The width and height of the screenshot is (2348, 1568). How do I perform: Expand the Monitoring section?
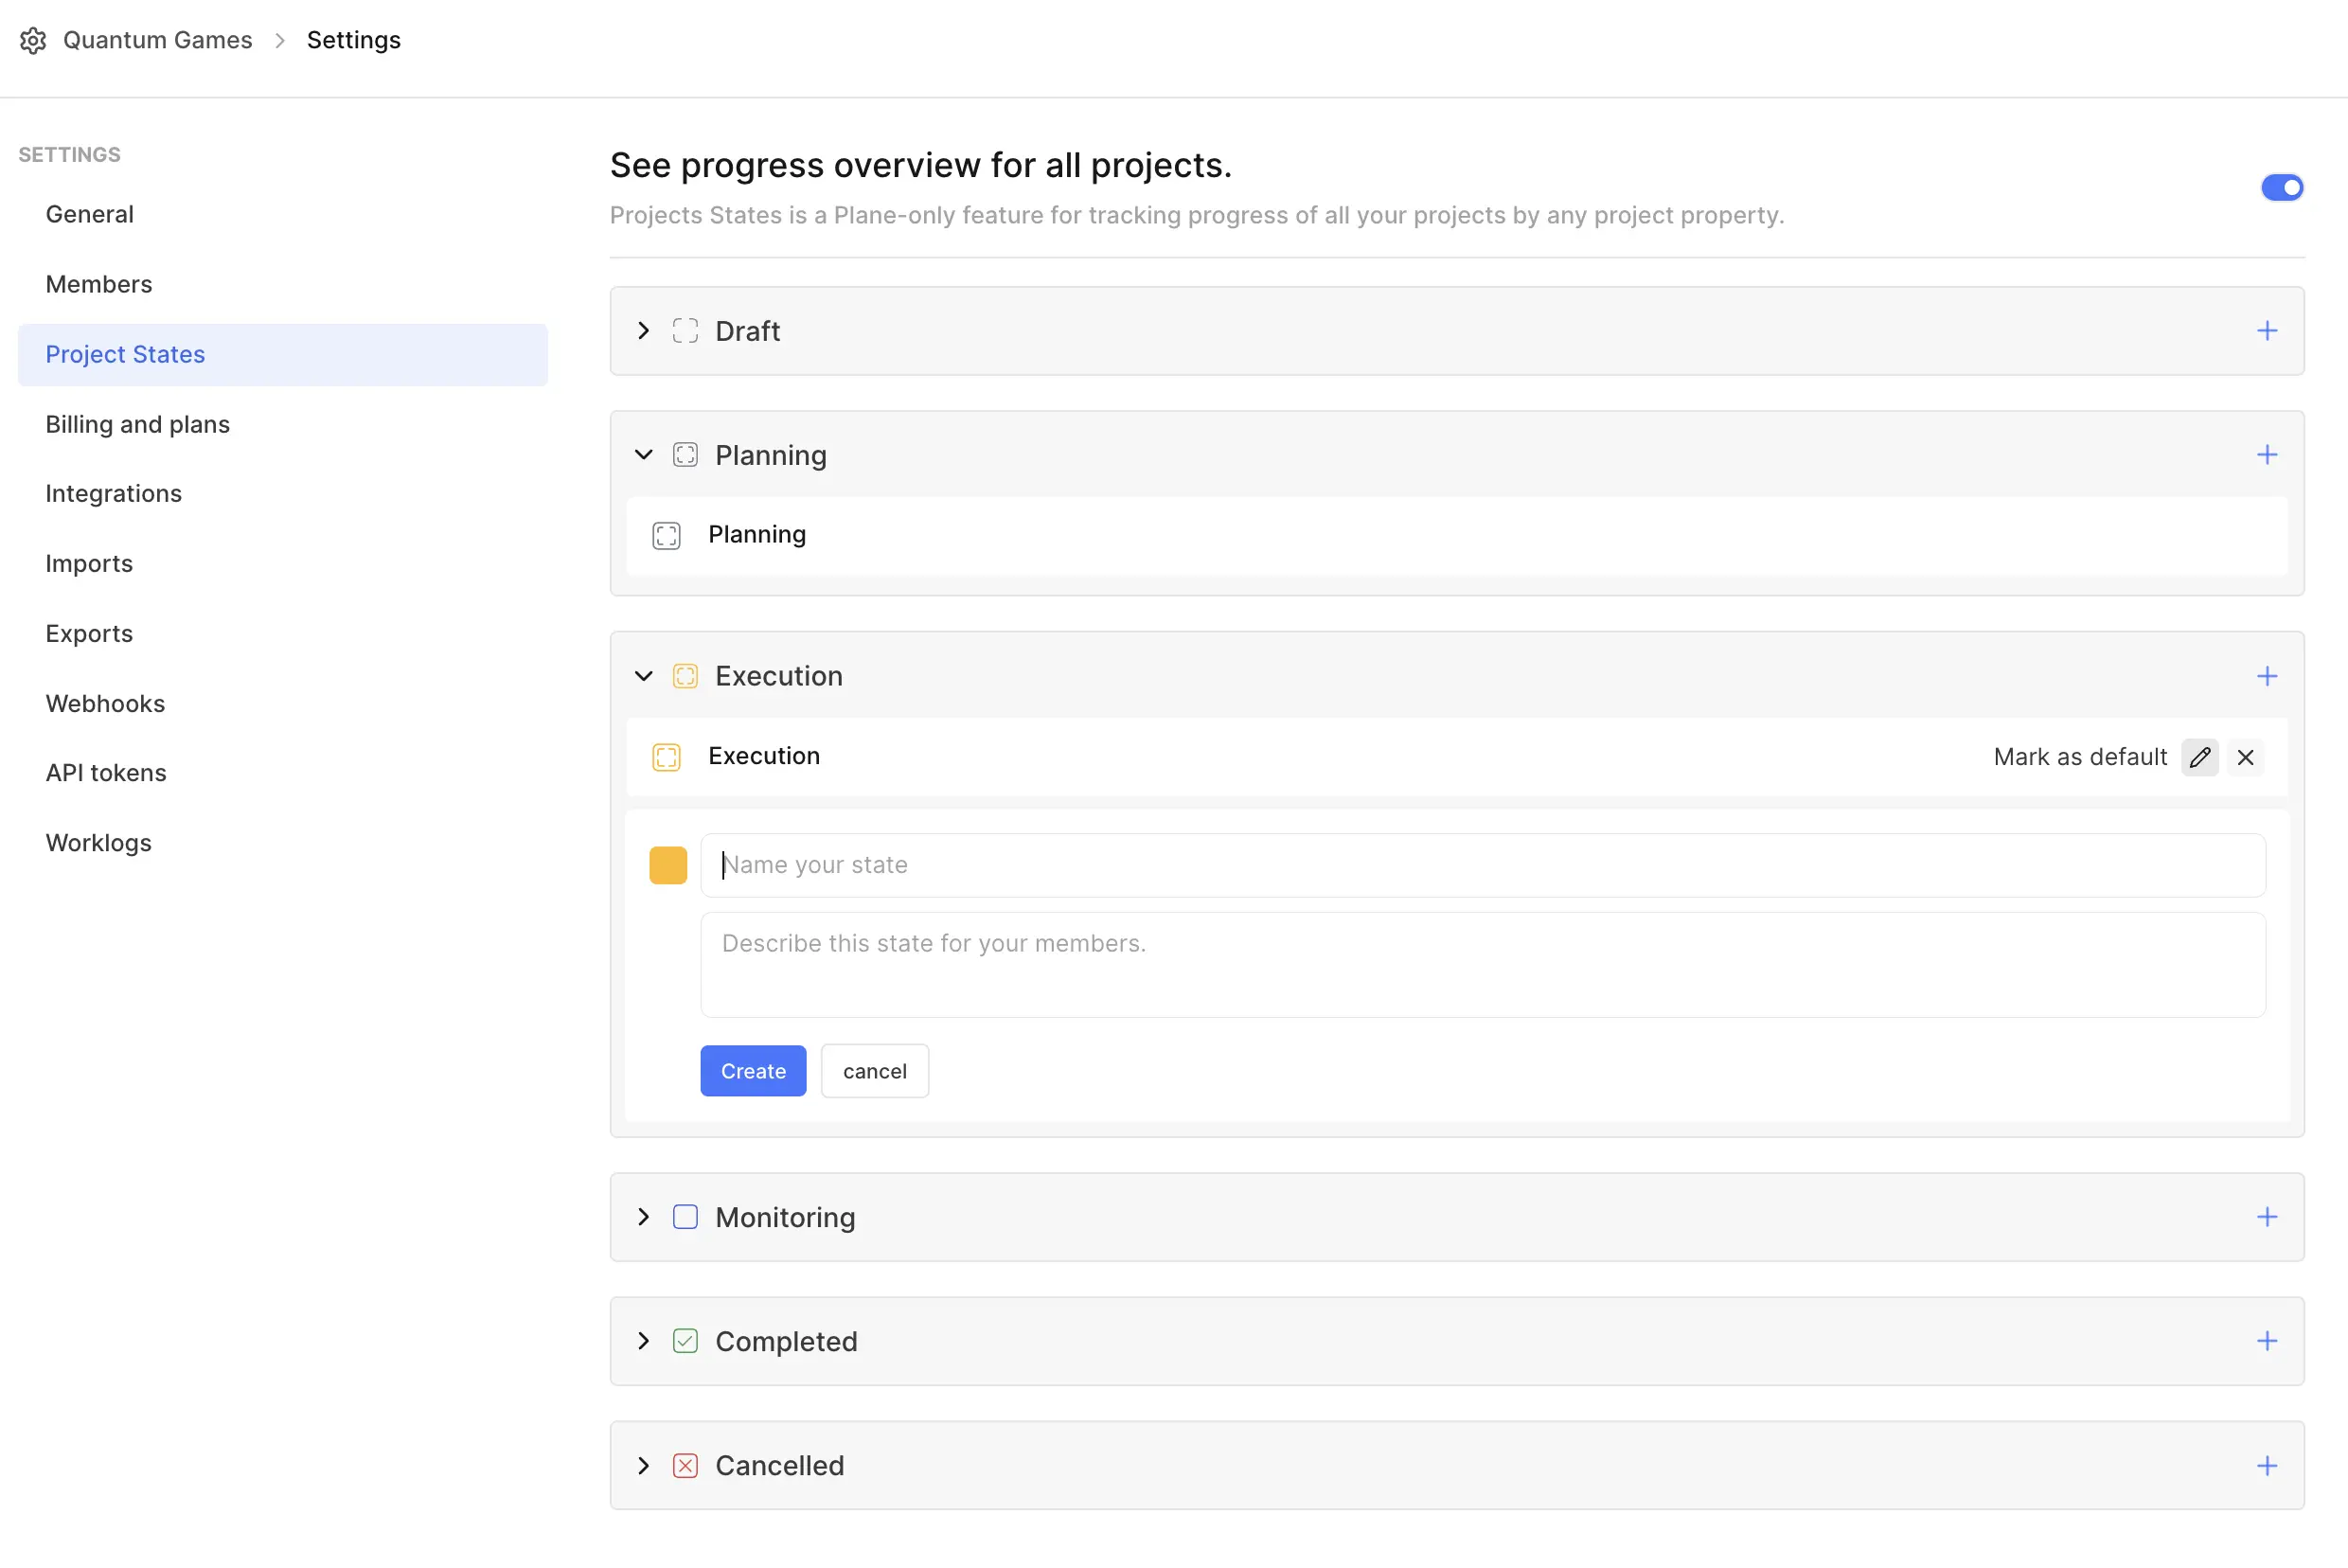tap(644, 1217)
